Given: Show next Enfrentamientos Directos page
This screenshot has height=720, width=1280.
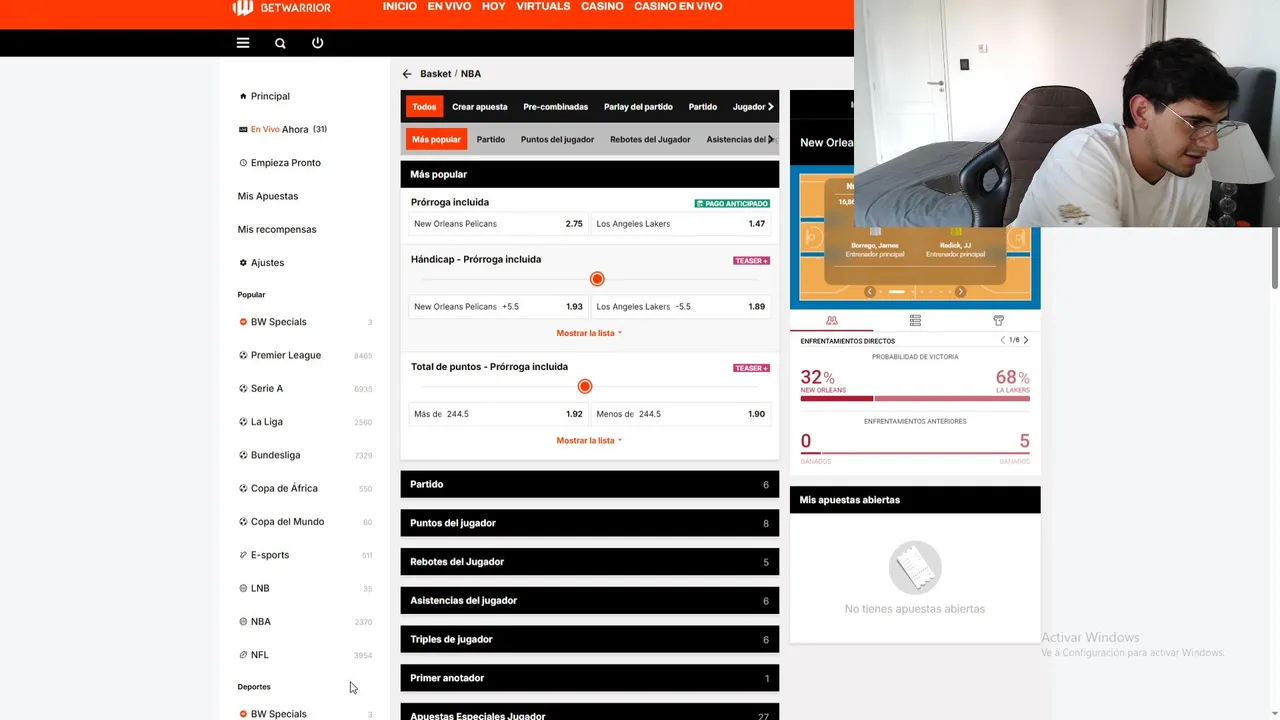Looking at the screenshot, I should (x=1026, y=341).
